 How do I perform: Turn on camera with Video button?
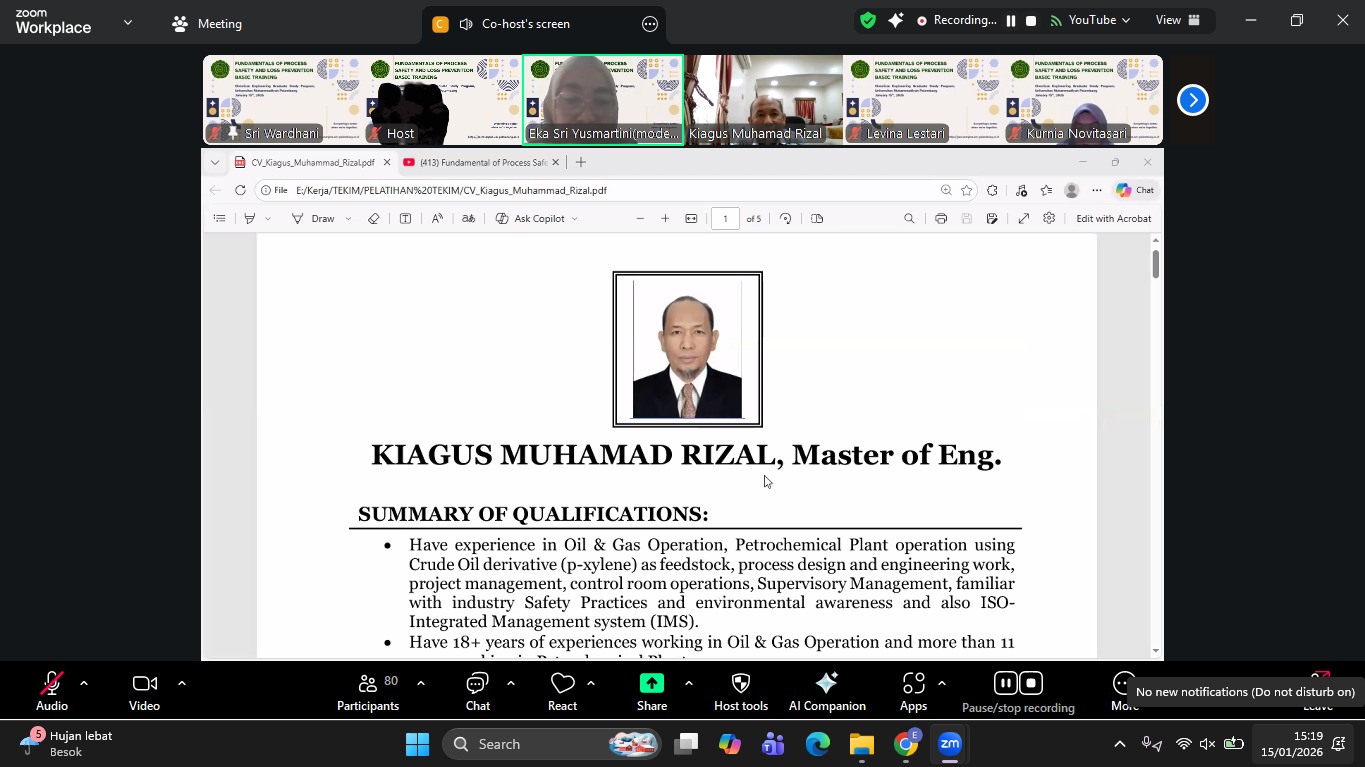point(144,691)
